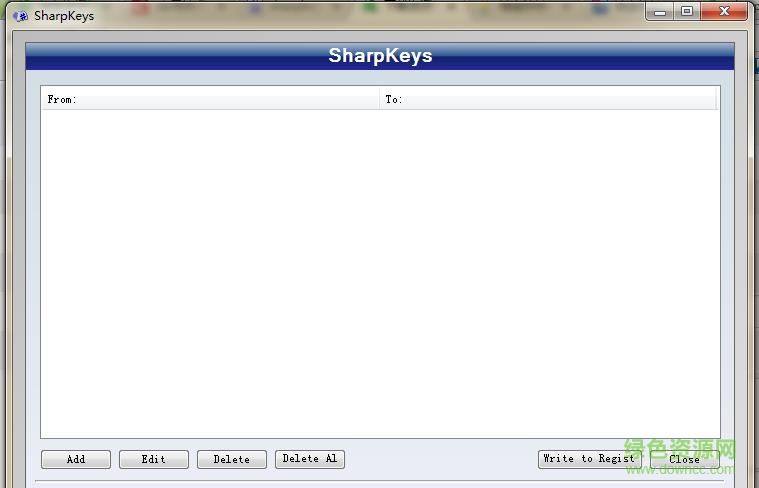Click inside the empty key mappings list
The height and width of the screenshot is (488, 759).
[x=380, y=274]
